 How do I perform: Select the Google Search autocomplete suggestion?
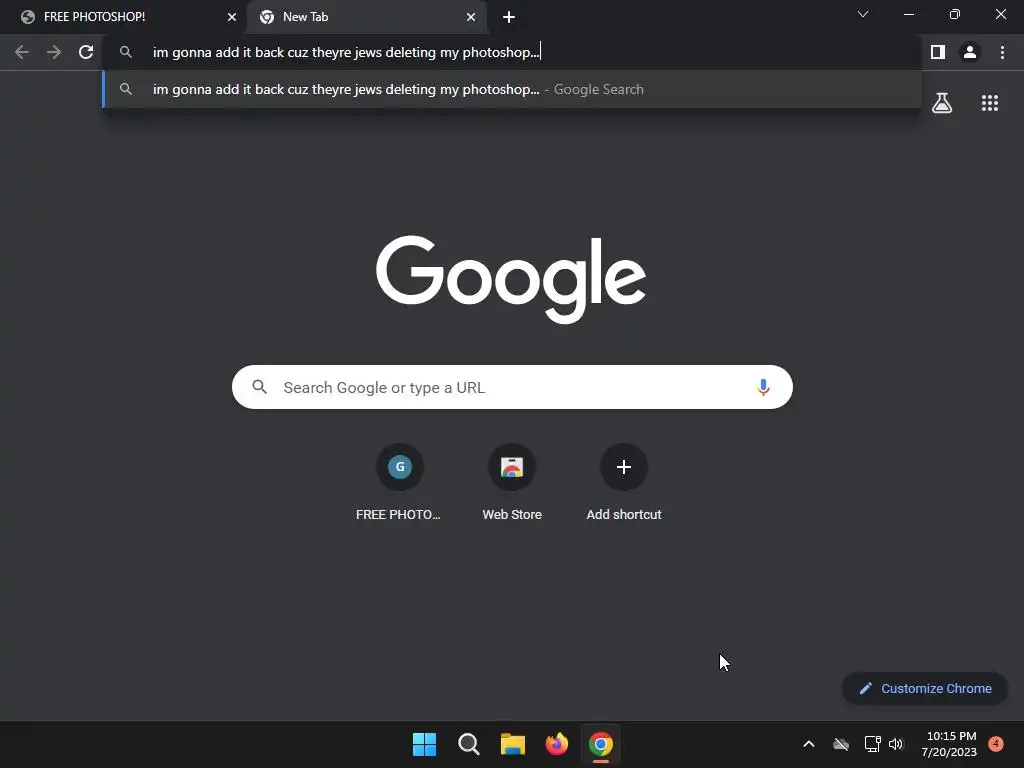tap(512, 89)
